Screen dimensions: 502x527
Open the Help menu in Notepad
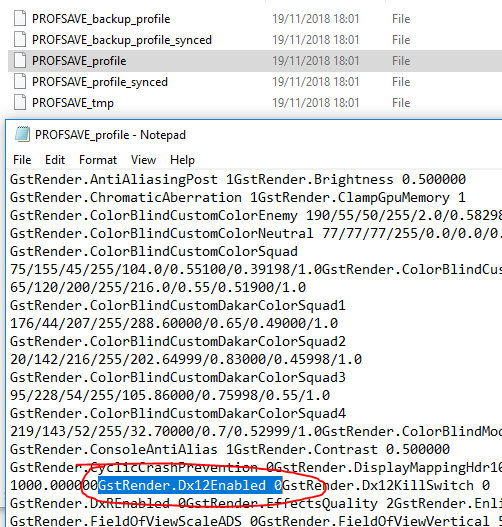[x=182, y=160]
